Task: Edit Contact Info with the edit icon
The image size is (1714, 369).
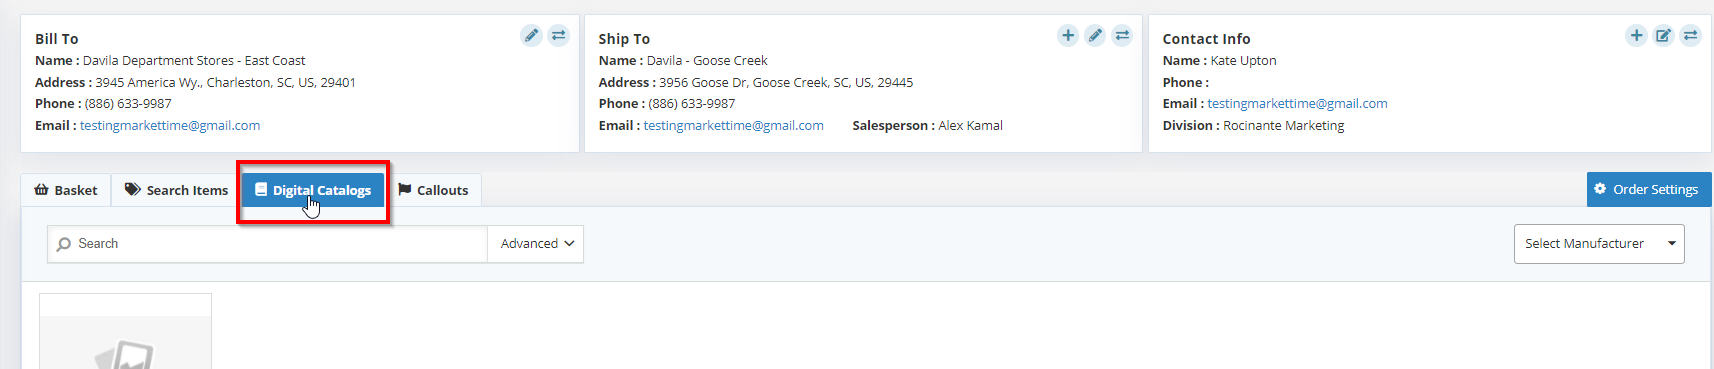Action: 1663,36
